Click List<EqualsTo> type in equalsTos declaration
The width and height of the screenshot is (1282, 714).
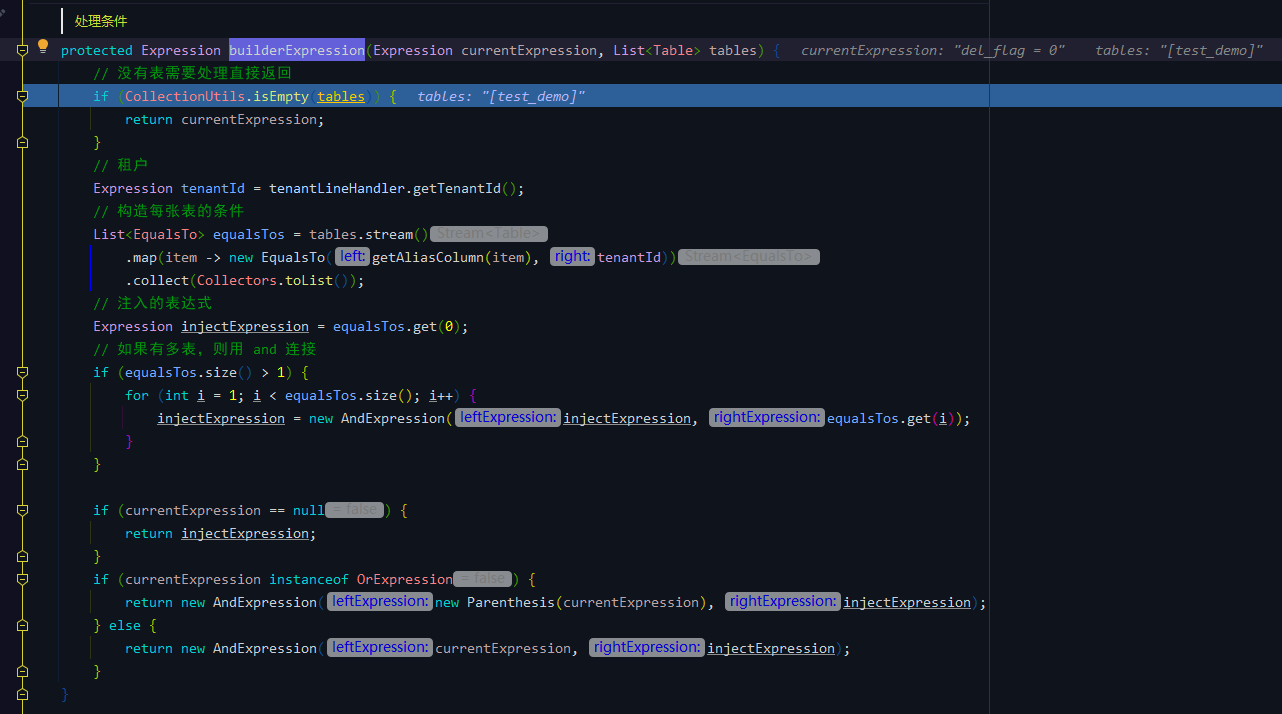(x=149, y=234)
